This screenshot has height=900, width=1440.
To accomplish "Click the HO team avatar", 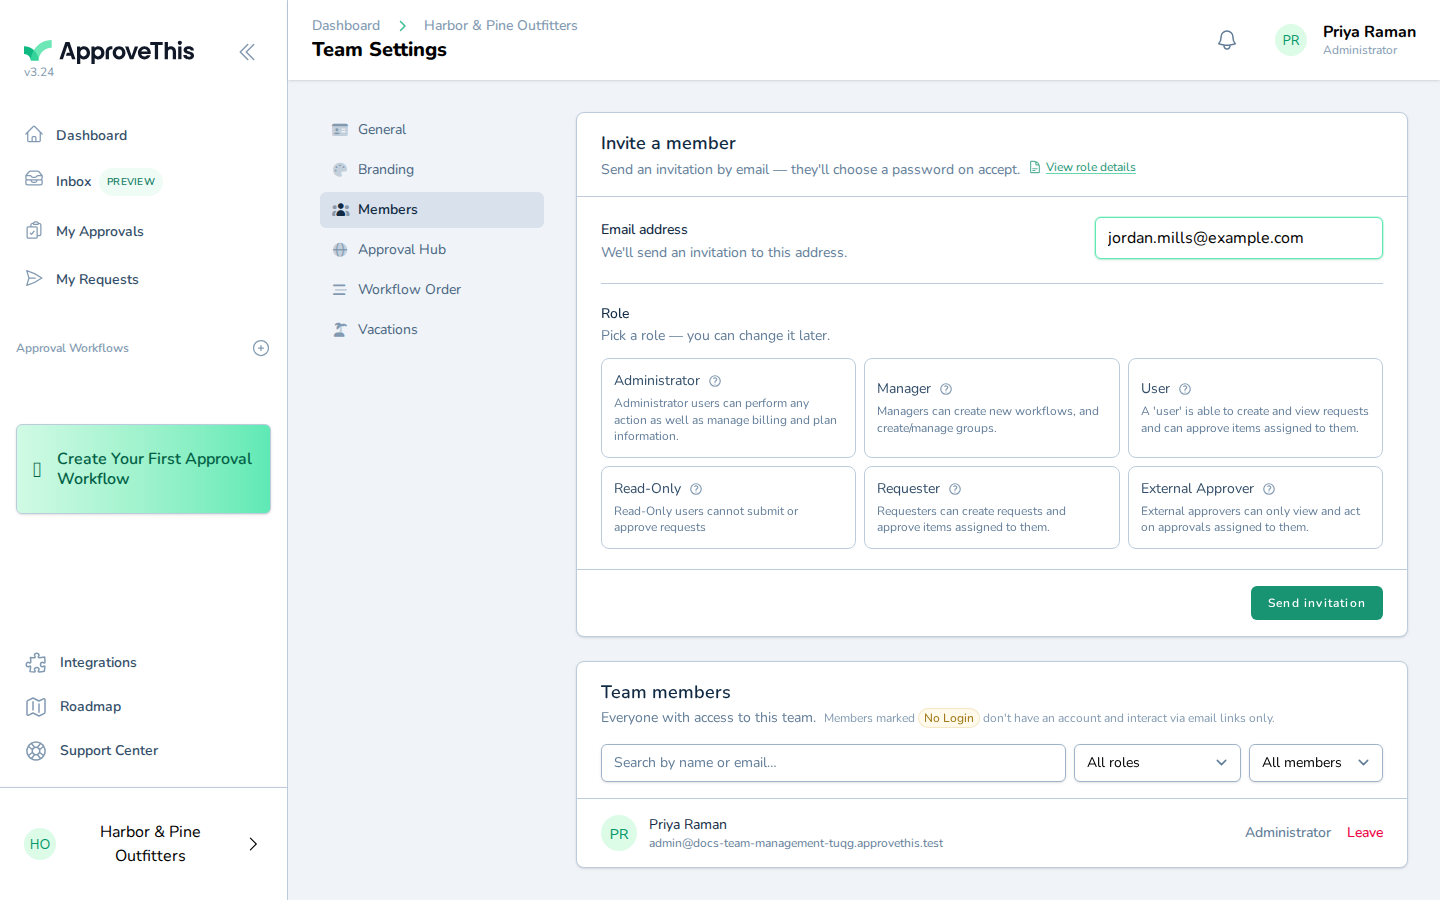I will point(40,844).
